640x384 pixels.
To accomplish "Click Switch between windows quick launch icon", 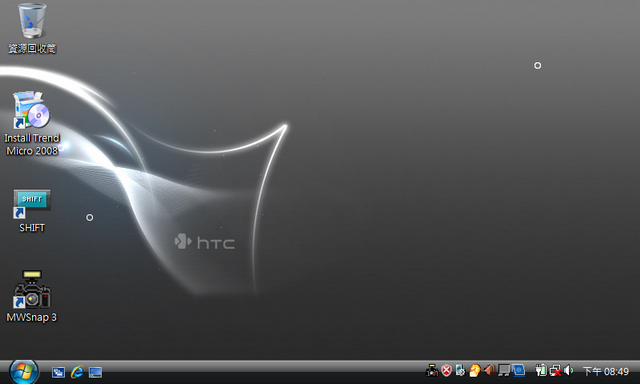I will (58, 372).
